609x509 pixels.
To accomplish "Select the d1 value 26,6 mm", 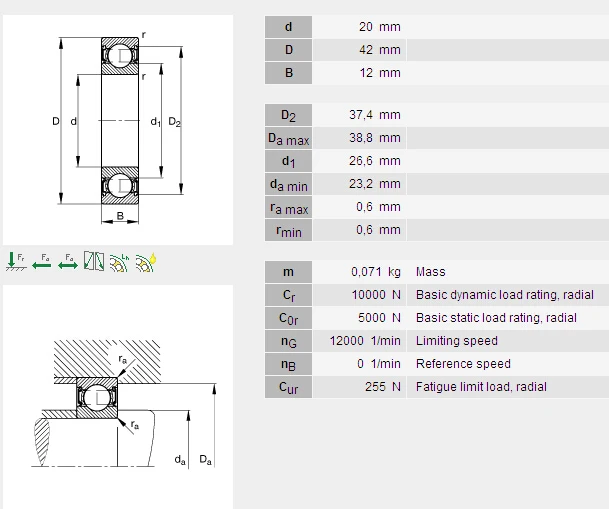I will [x=379, y=161].
